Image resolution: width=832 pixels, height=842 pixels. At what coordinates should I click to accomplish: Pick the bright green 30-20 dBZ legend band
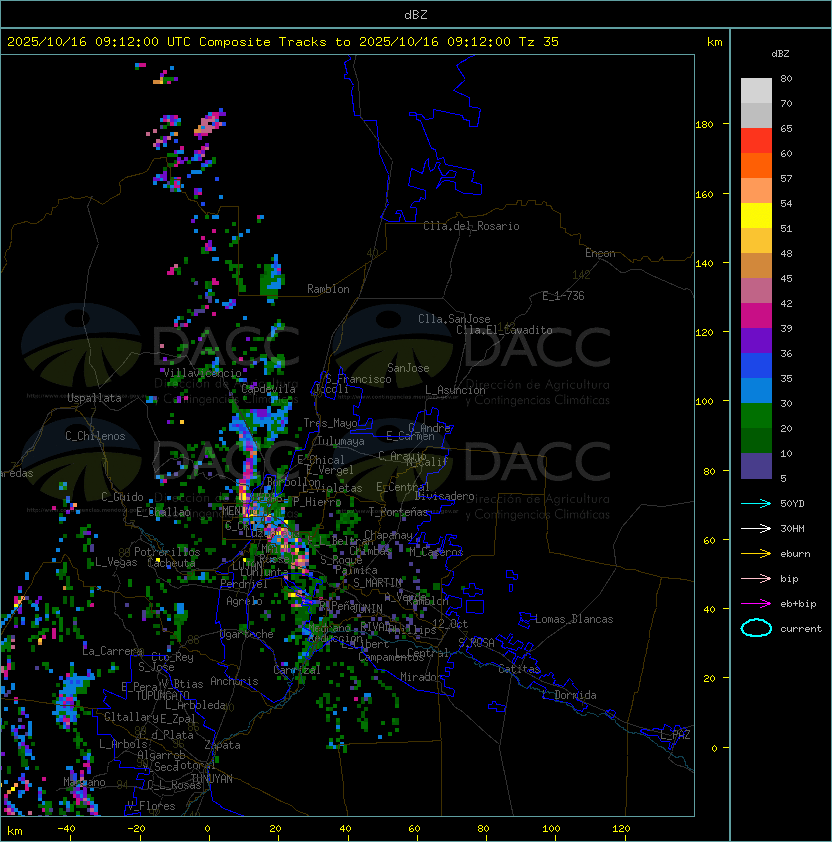756,416
